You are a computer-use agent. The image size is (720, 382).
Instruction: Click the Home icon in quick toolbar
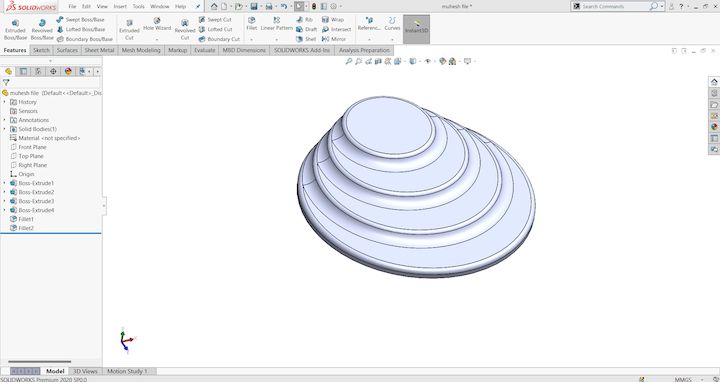(x=214, y=6)
